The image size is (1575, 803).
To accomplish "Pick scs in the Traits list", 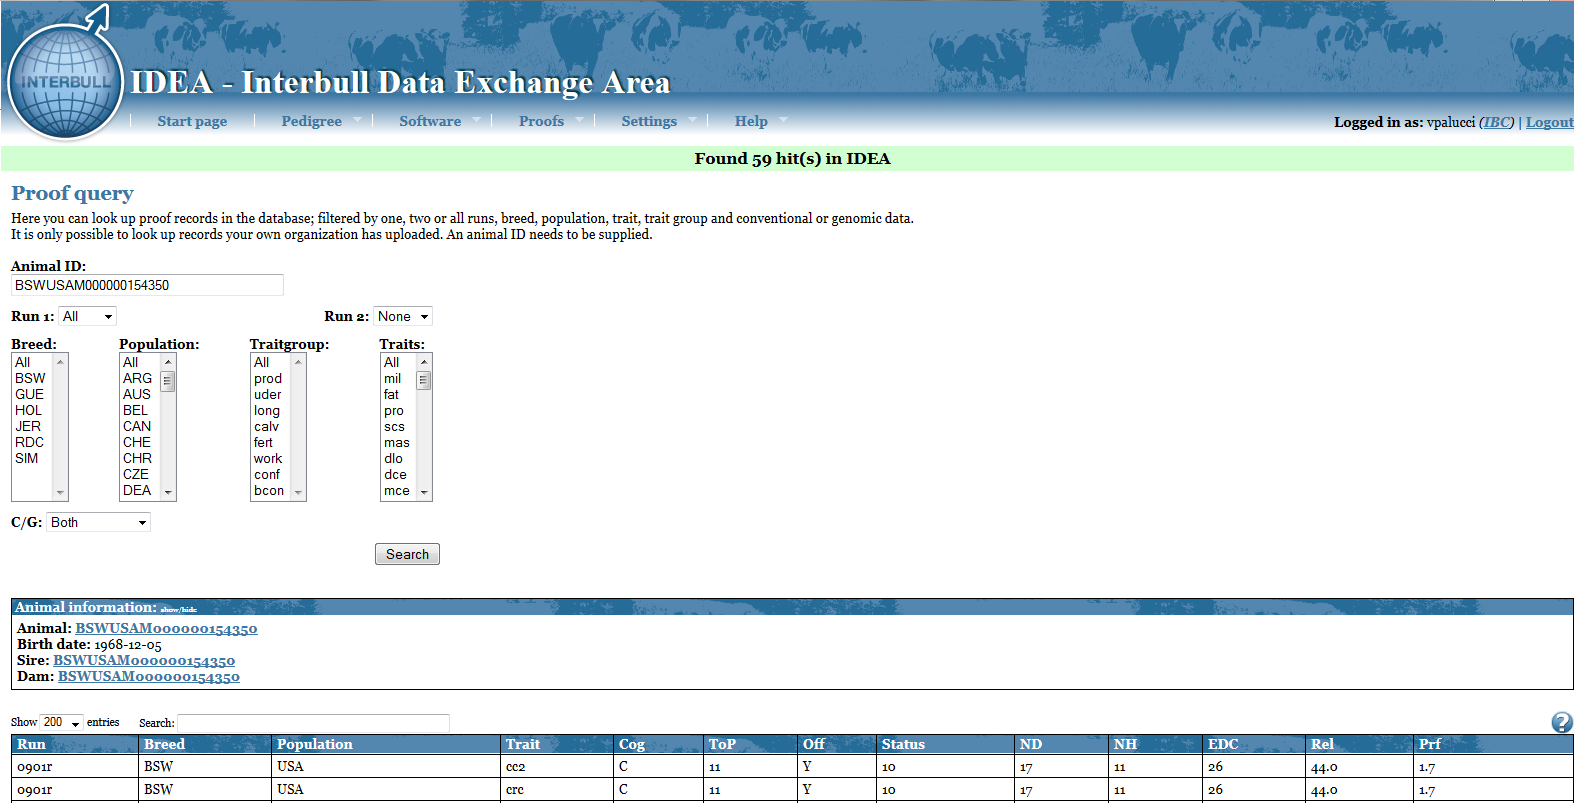I will click(394, 426).
